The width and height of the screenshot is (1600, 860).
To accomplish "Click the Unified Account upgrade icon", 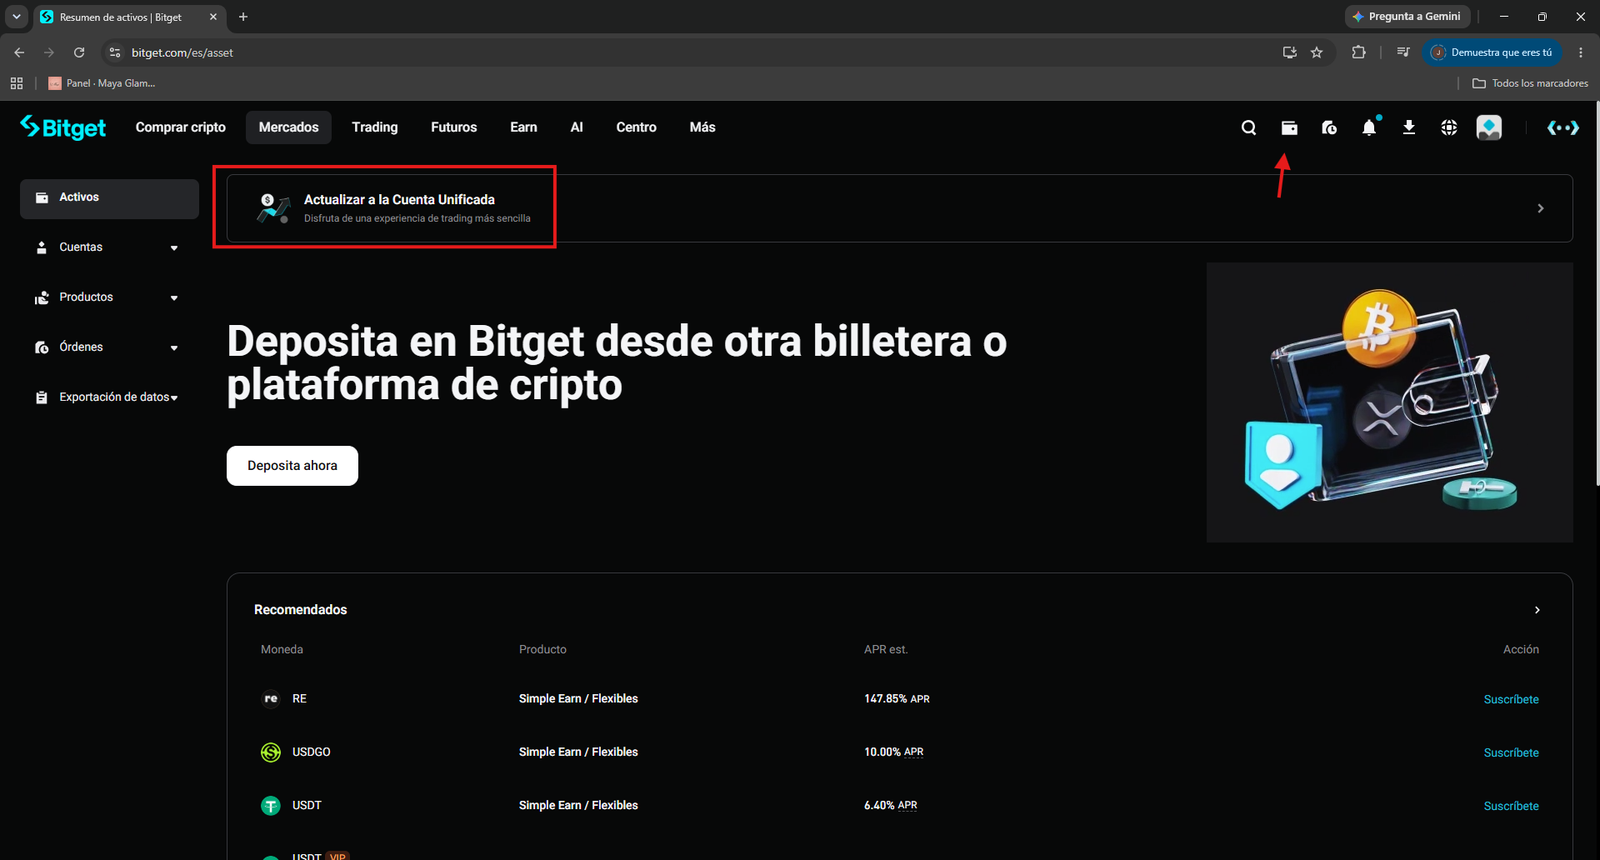I will click(273, 208).
